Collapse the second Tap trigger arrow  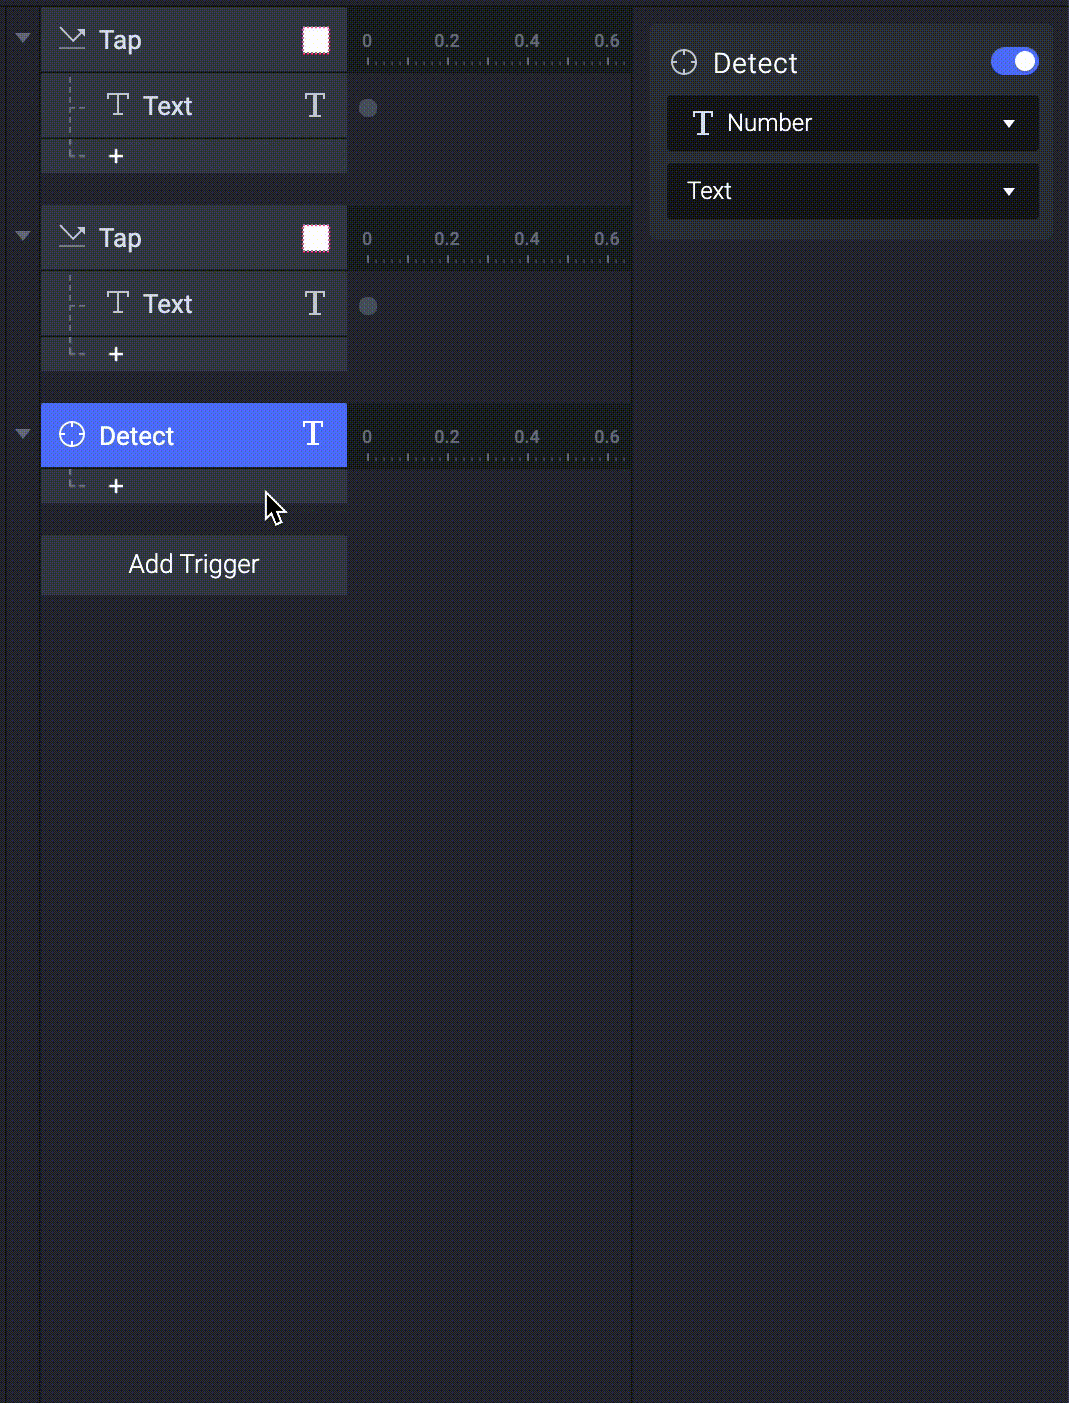23,236
